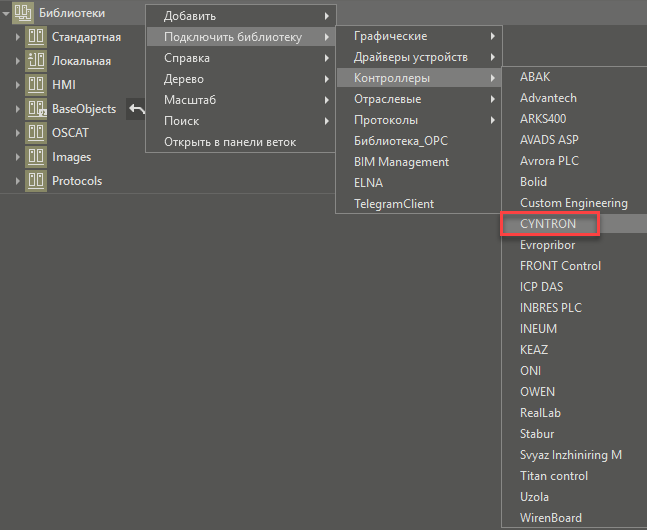Open the Поиск submenu
Screen dimensions: 647x530
pos(241,121)
